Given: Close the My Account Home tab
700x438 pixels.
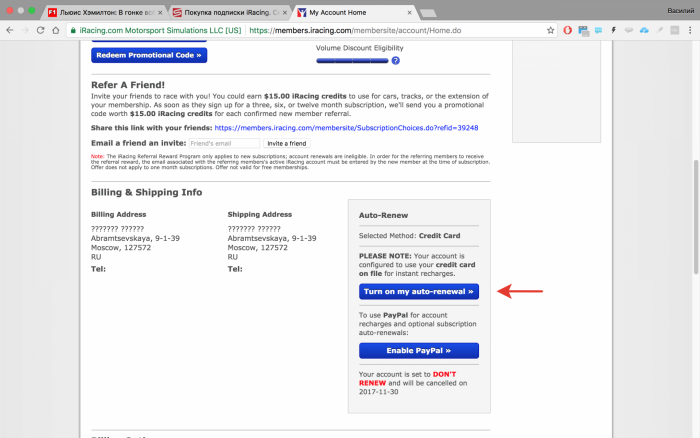Looking at the screenshot, I should [x=408, y=11].
